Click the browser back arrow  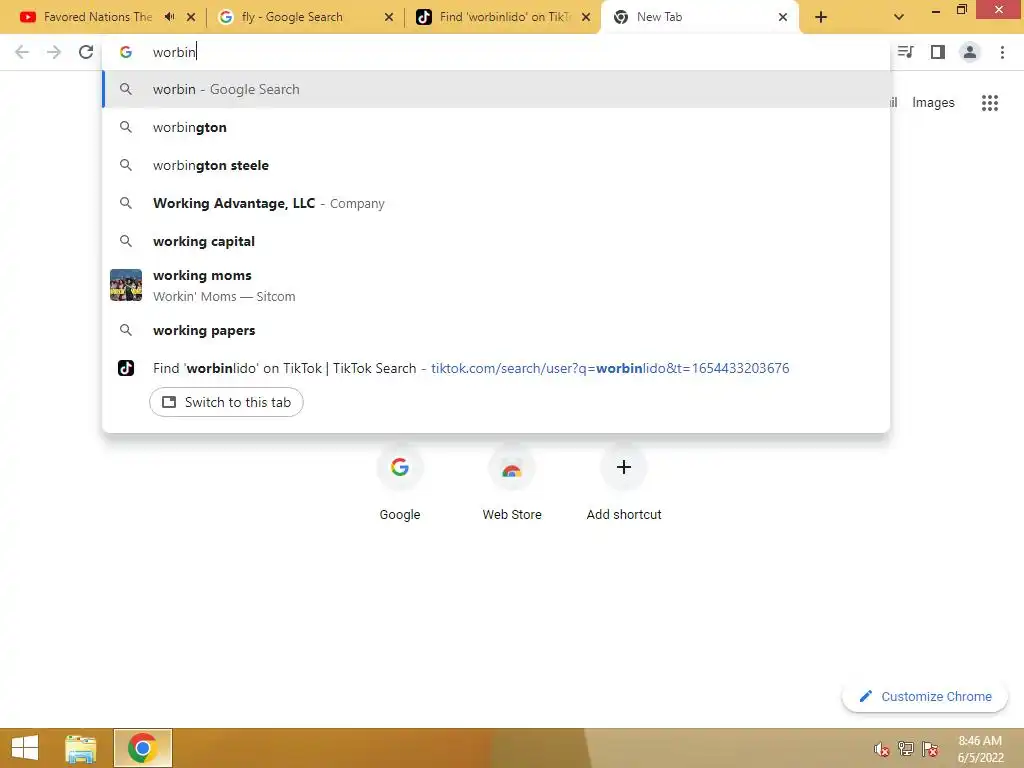pyautogui.click(x=22, y=52)
